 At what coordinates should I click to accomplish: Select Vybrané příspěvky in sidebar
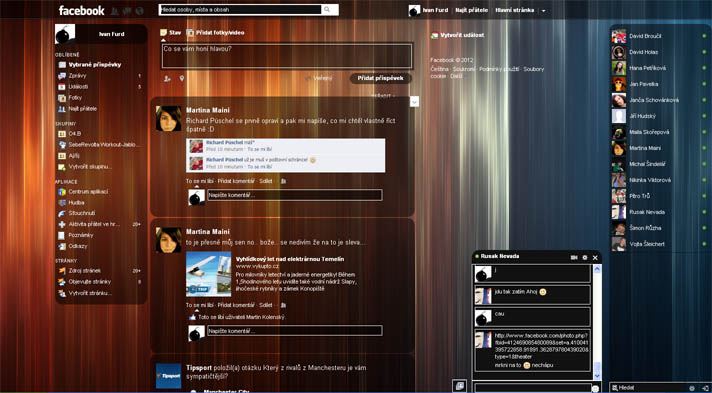click(x=95, y=65)
